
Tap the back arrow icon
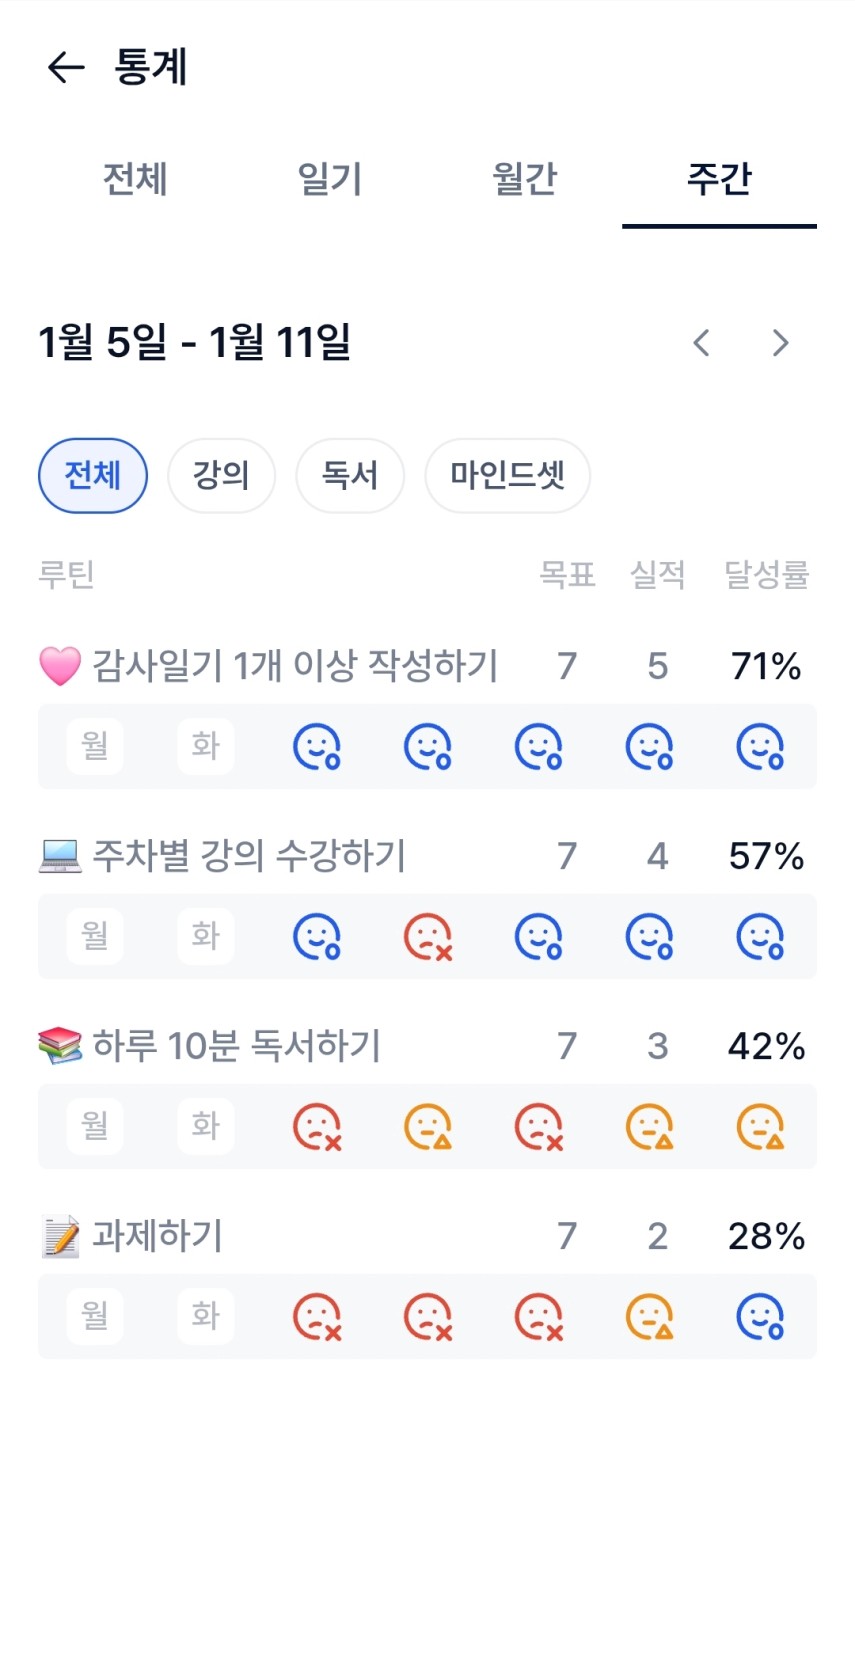[x=66, y=67]
